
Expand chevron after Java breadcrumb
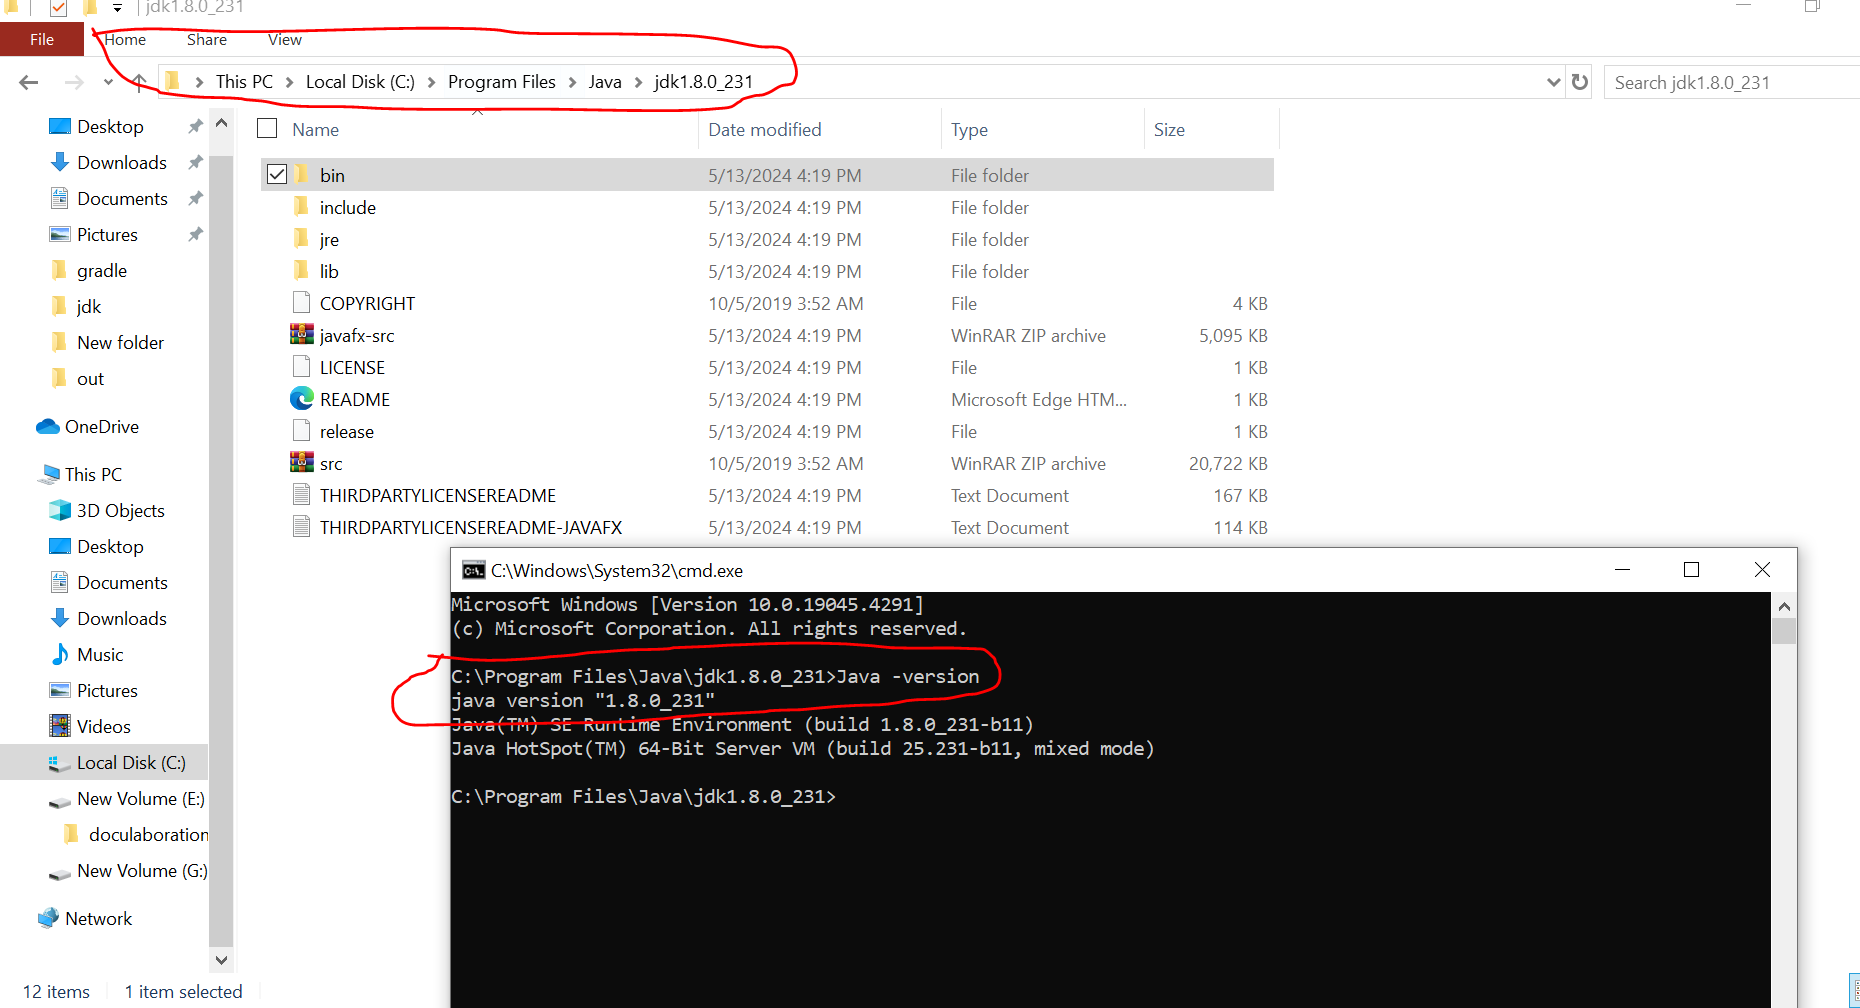pos(638,82)
